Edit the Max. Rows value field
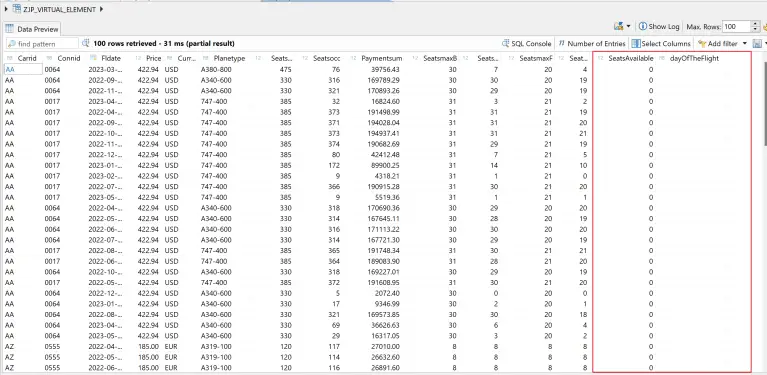 click(x=737, y=26)
